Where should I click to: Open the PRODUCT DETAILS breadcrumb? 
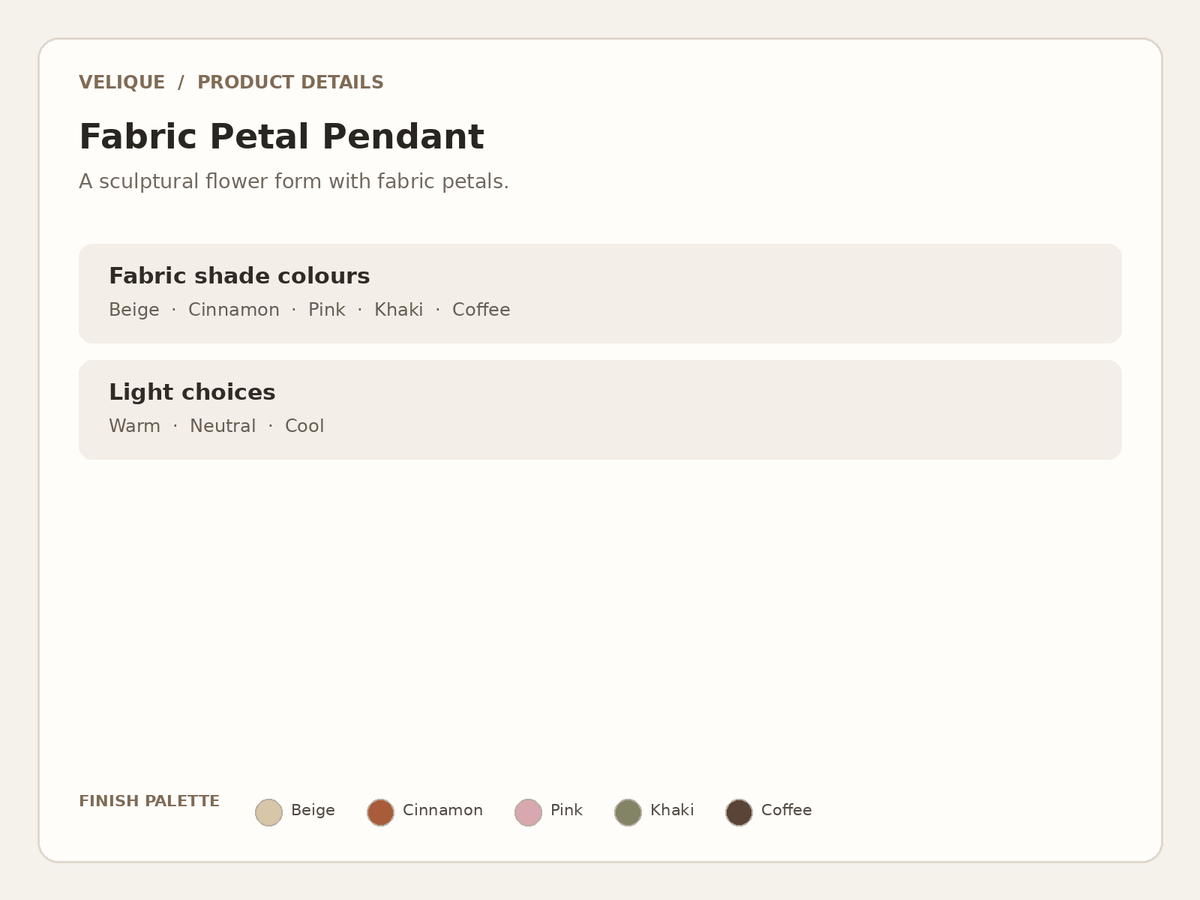[x=290, y=82]
